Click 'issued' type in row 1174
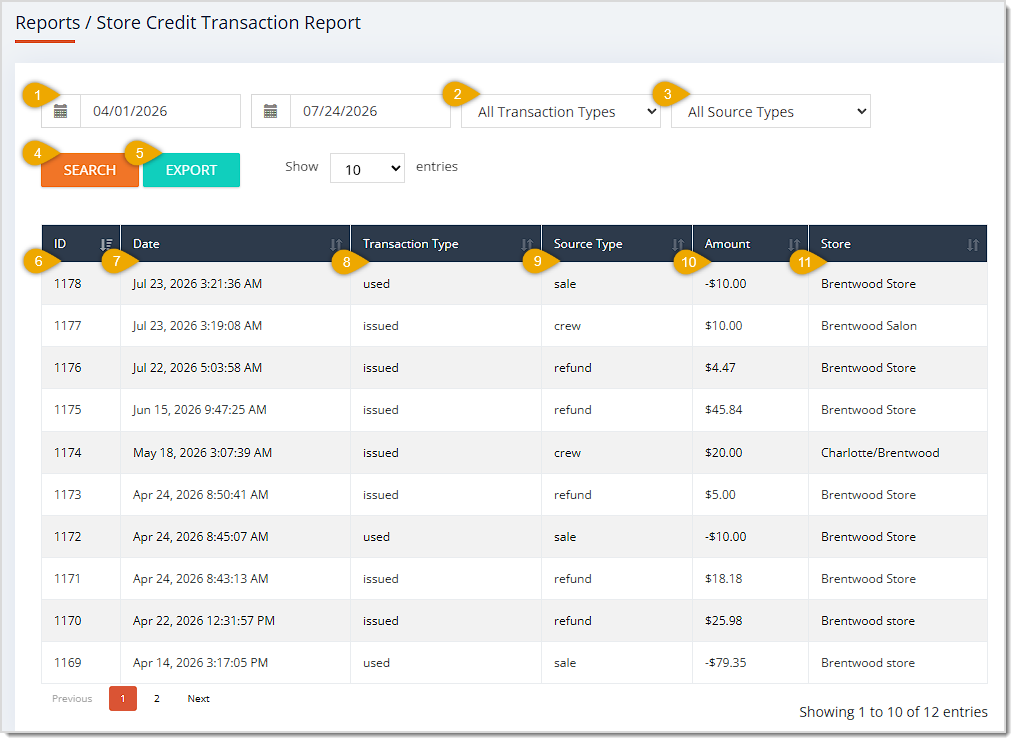The image size is (1016, 743). click(x=380, y=453)
